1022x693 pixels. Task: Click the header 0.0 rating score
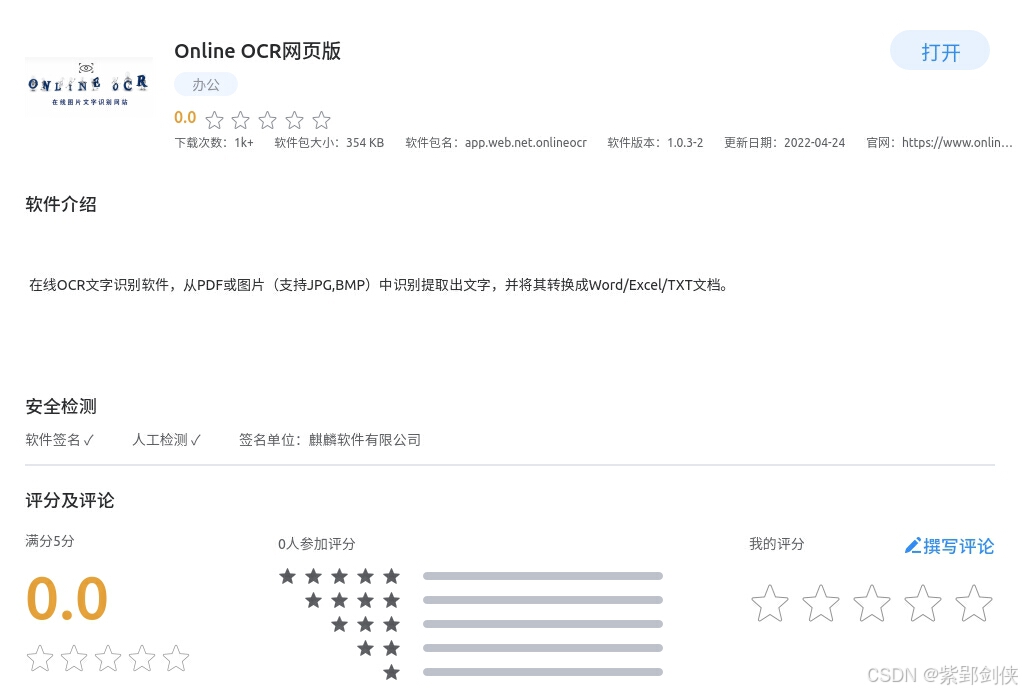[x=185, y=117]
